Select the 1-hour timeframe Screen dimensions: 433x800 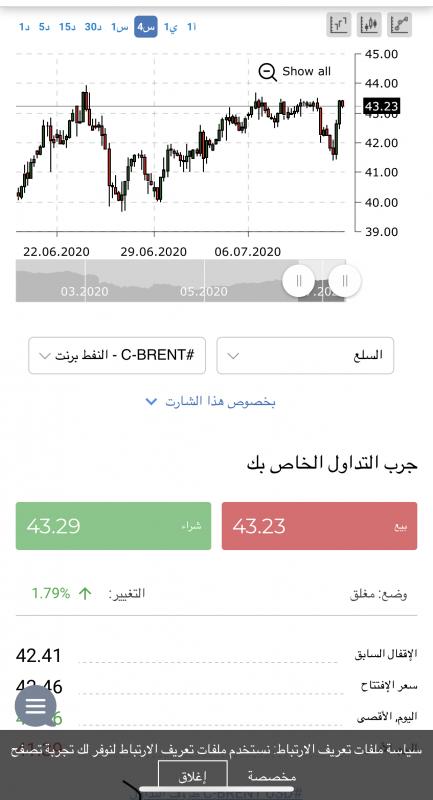pos(120,27)
